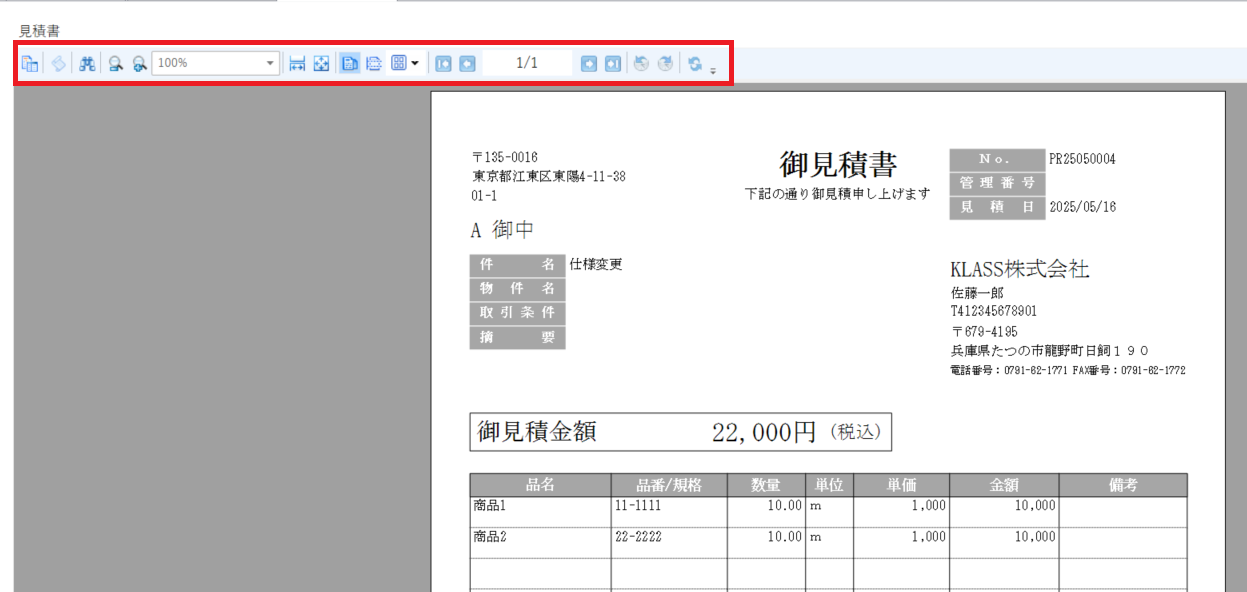Click the 管理番号 label cell
Screen dimensions: 1247x592
[997, 184]
